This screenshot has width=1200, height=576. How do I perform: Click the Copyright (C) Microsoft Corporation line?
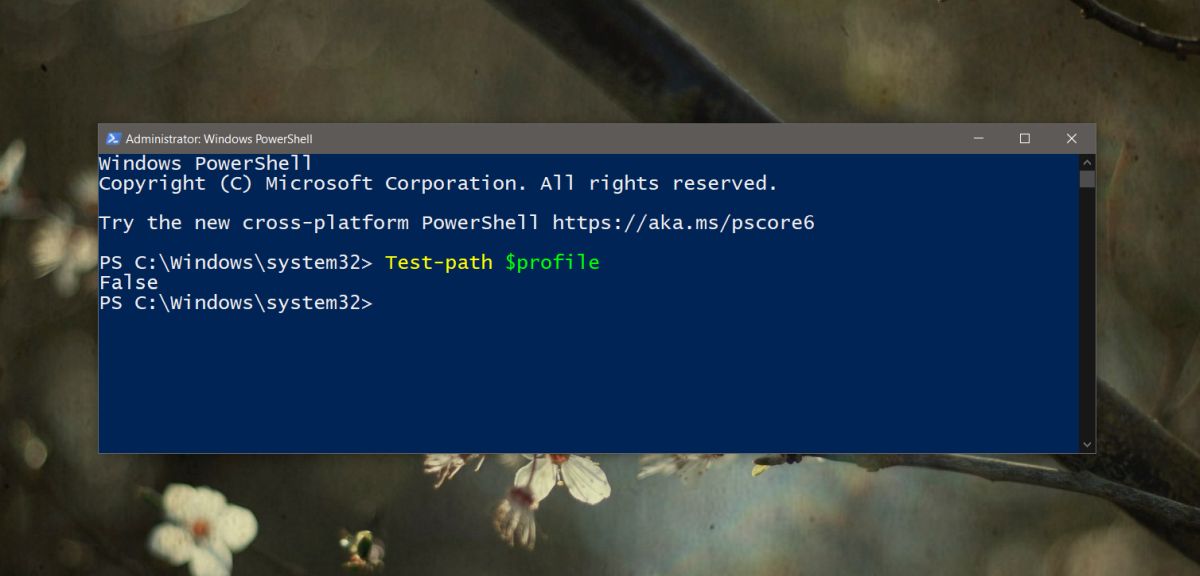pos(438,184)
